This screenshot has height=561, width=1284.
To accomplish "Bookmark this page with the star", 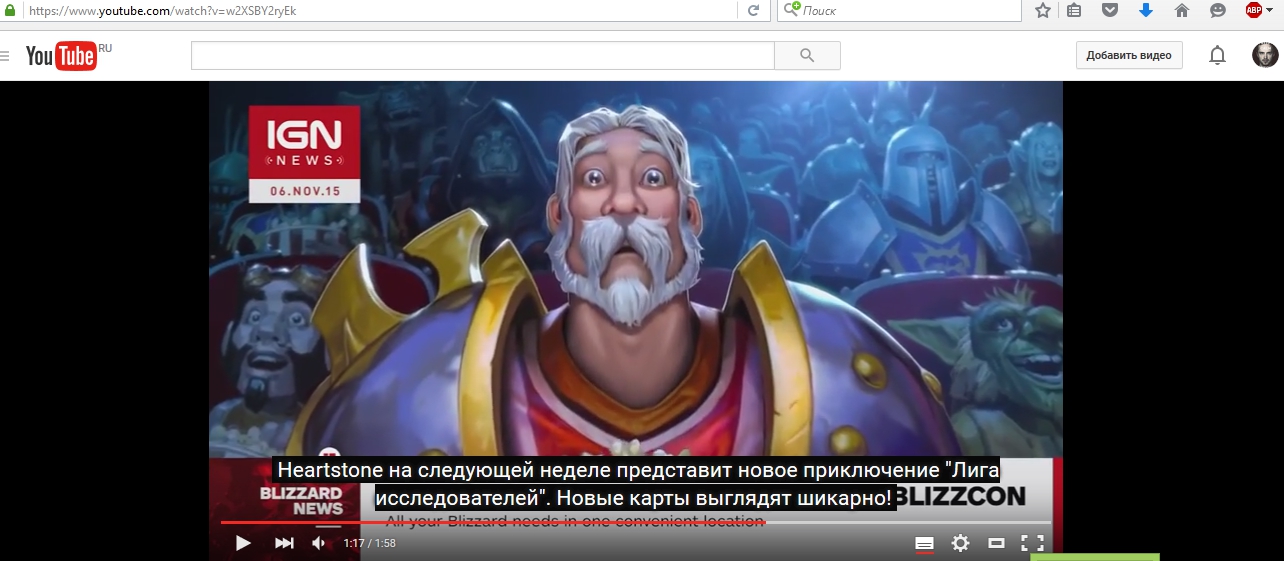I will point(1043,11).
